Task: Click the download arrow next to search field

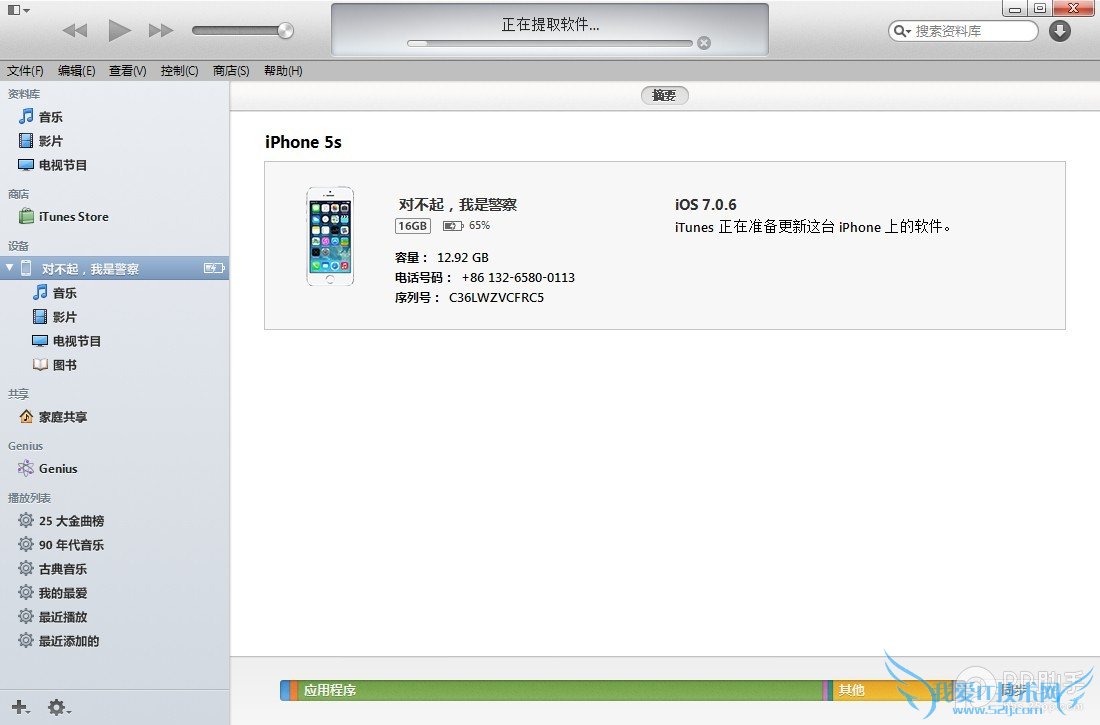Action: 1058,31
